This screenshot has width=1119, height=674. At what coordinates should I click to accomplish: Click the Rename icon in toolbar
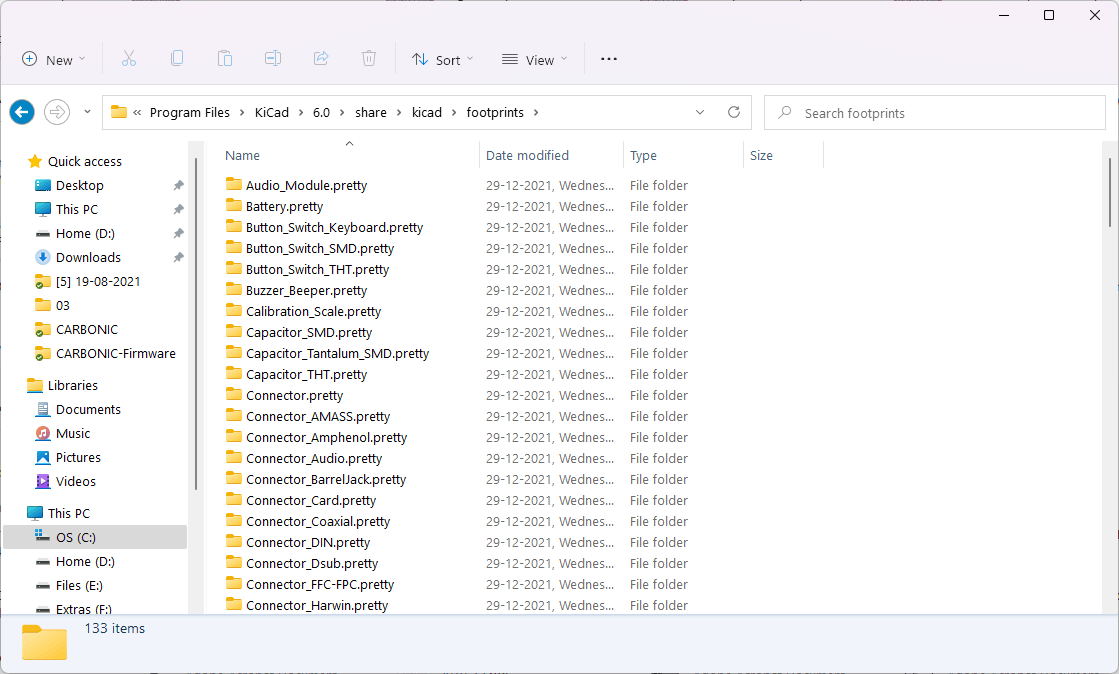tap(273, 59)
